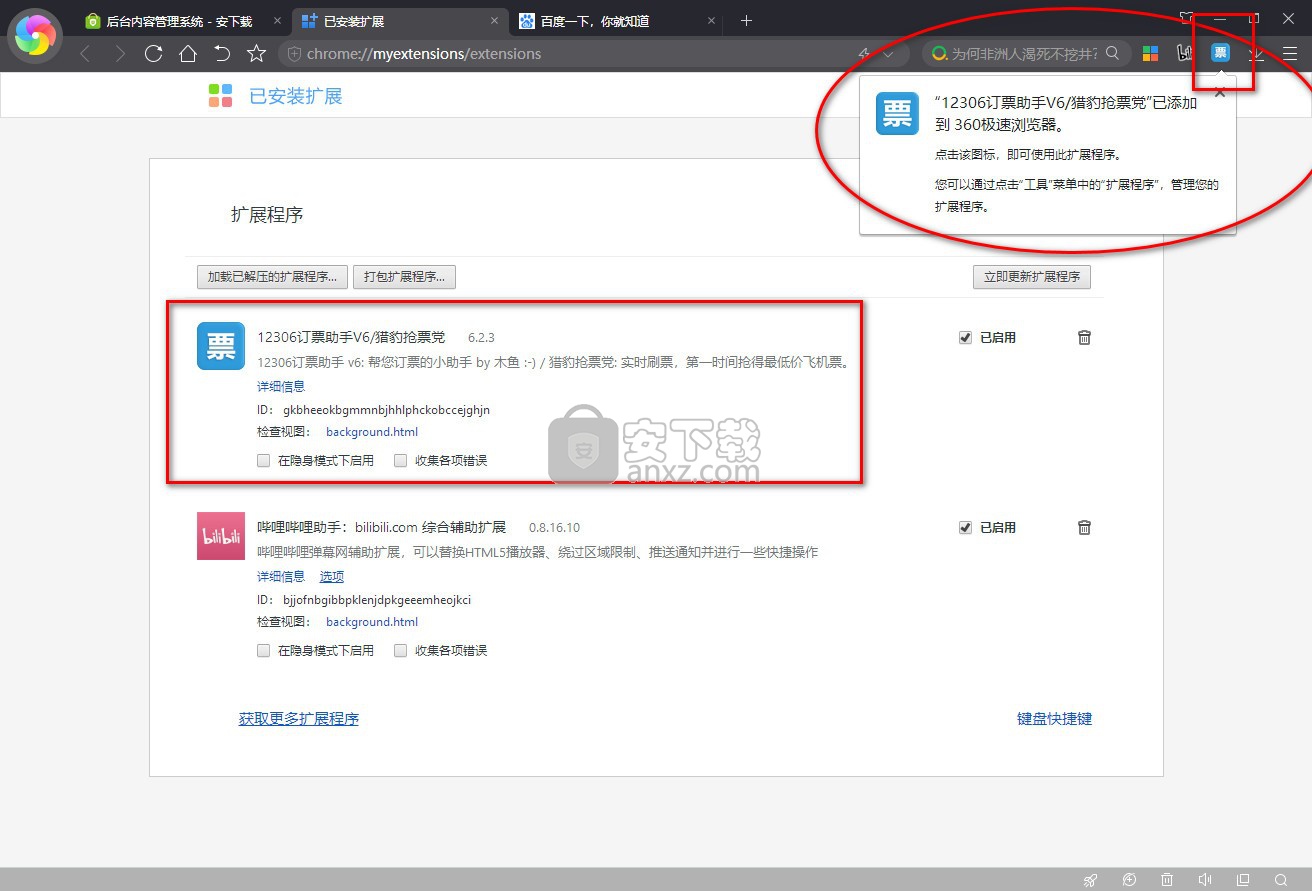Mute with the speaker status bar icon
The height and width of the screenshot is (891, 1312).
tap(1205, 880)
